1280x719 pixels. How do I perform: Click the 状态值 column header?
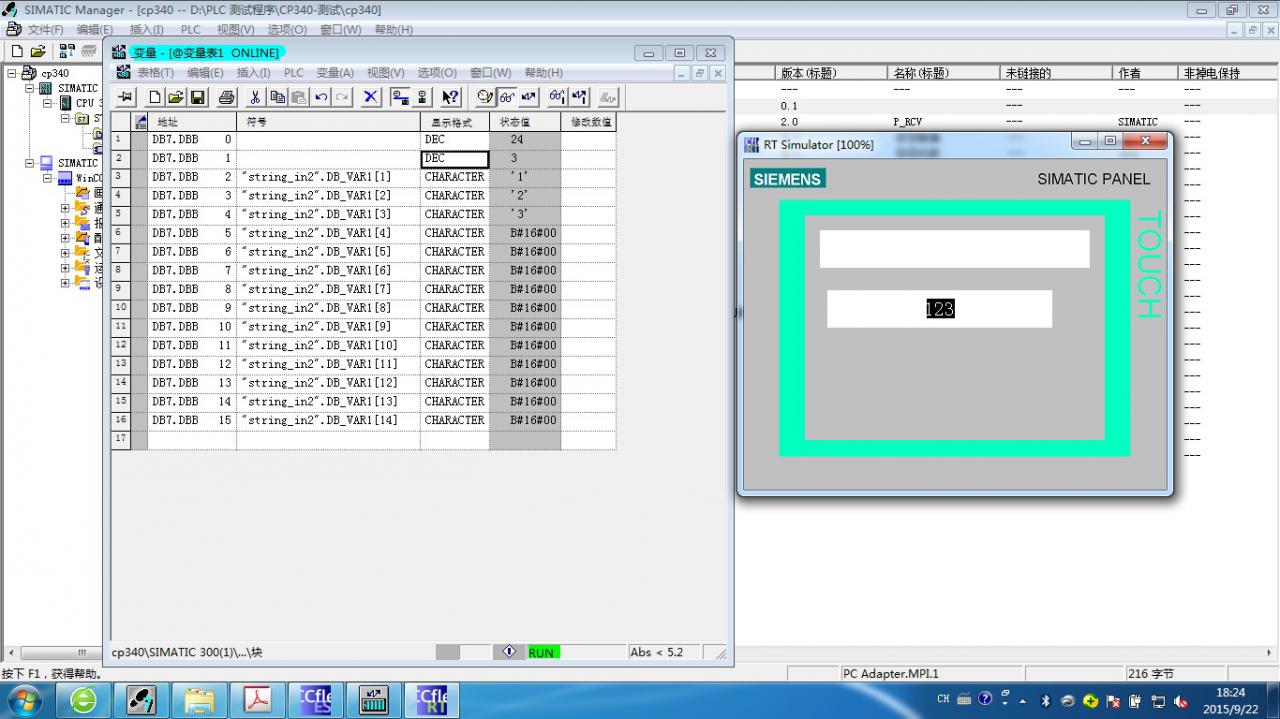[x=525, y=122]
